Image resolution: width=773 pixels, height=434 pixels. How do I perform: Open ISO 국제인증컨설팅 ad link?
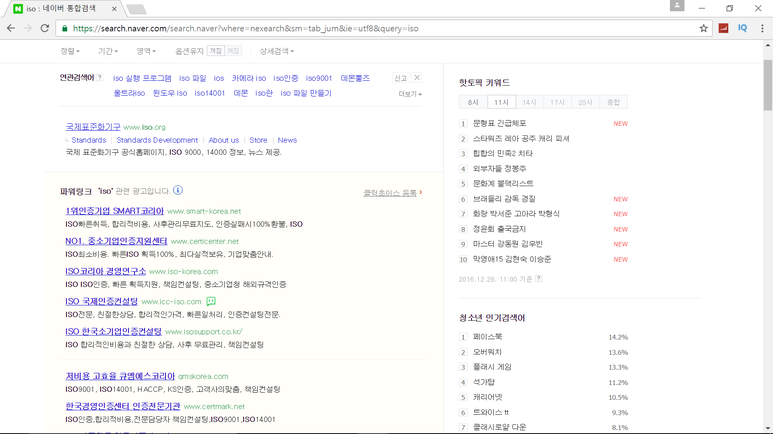(102, 301)
